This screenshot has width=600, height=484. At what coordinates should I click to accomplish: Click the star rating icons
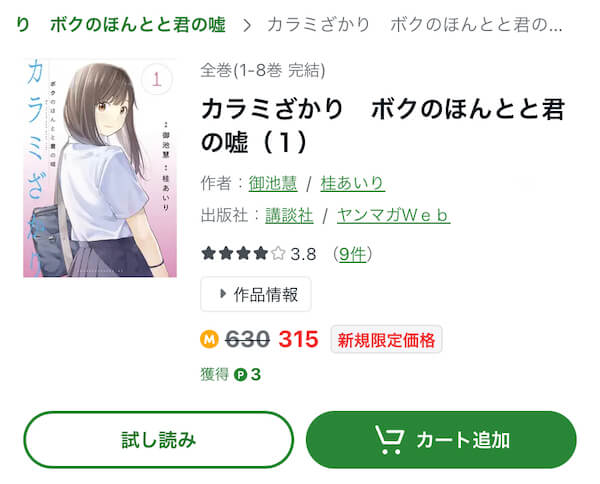[243, 253]
